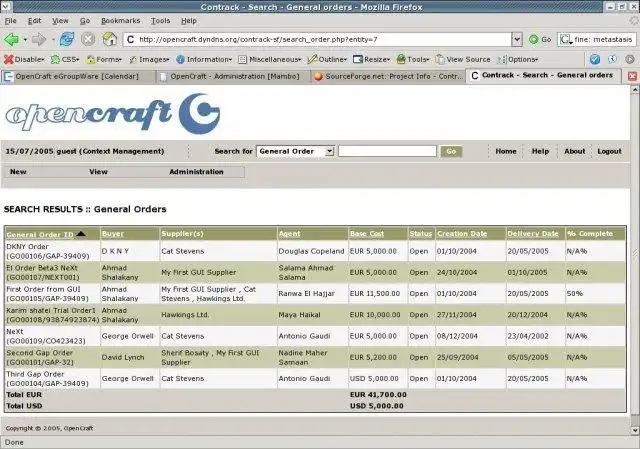This screenshot has width=640, height=449.
Task: Sort results by Delivery Date column
Action: pos(533,234)
